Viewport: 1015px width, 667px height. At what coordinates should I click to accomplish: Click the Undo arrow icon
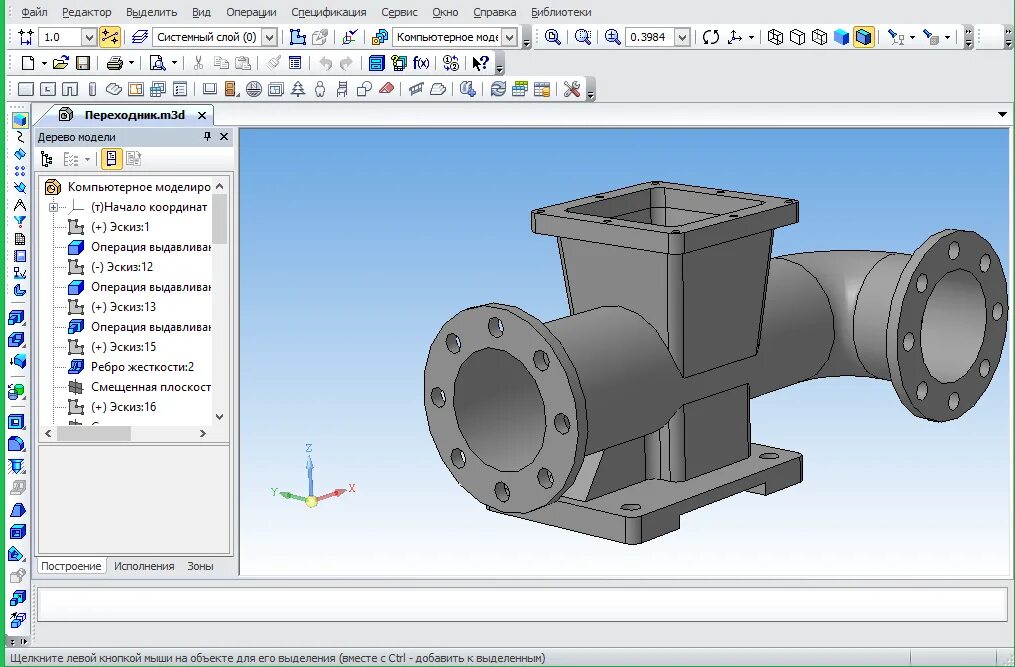pos(326,63)
